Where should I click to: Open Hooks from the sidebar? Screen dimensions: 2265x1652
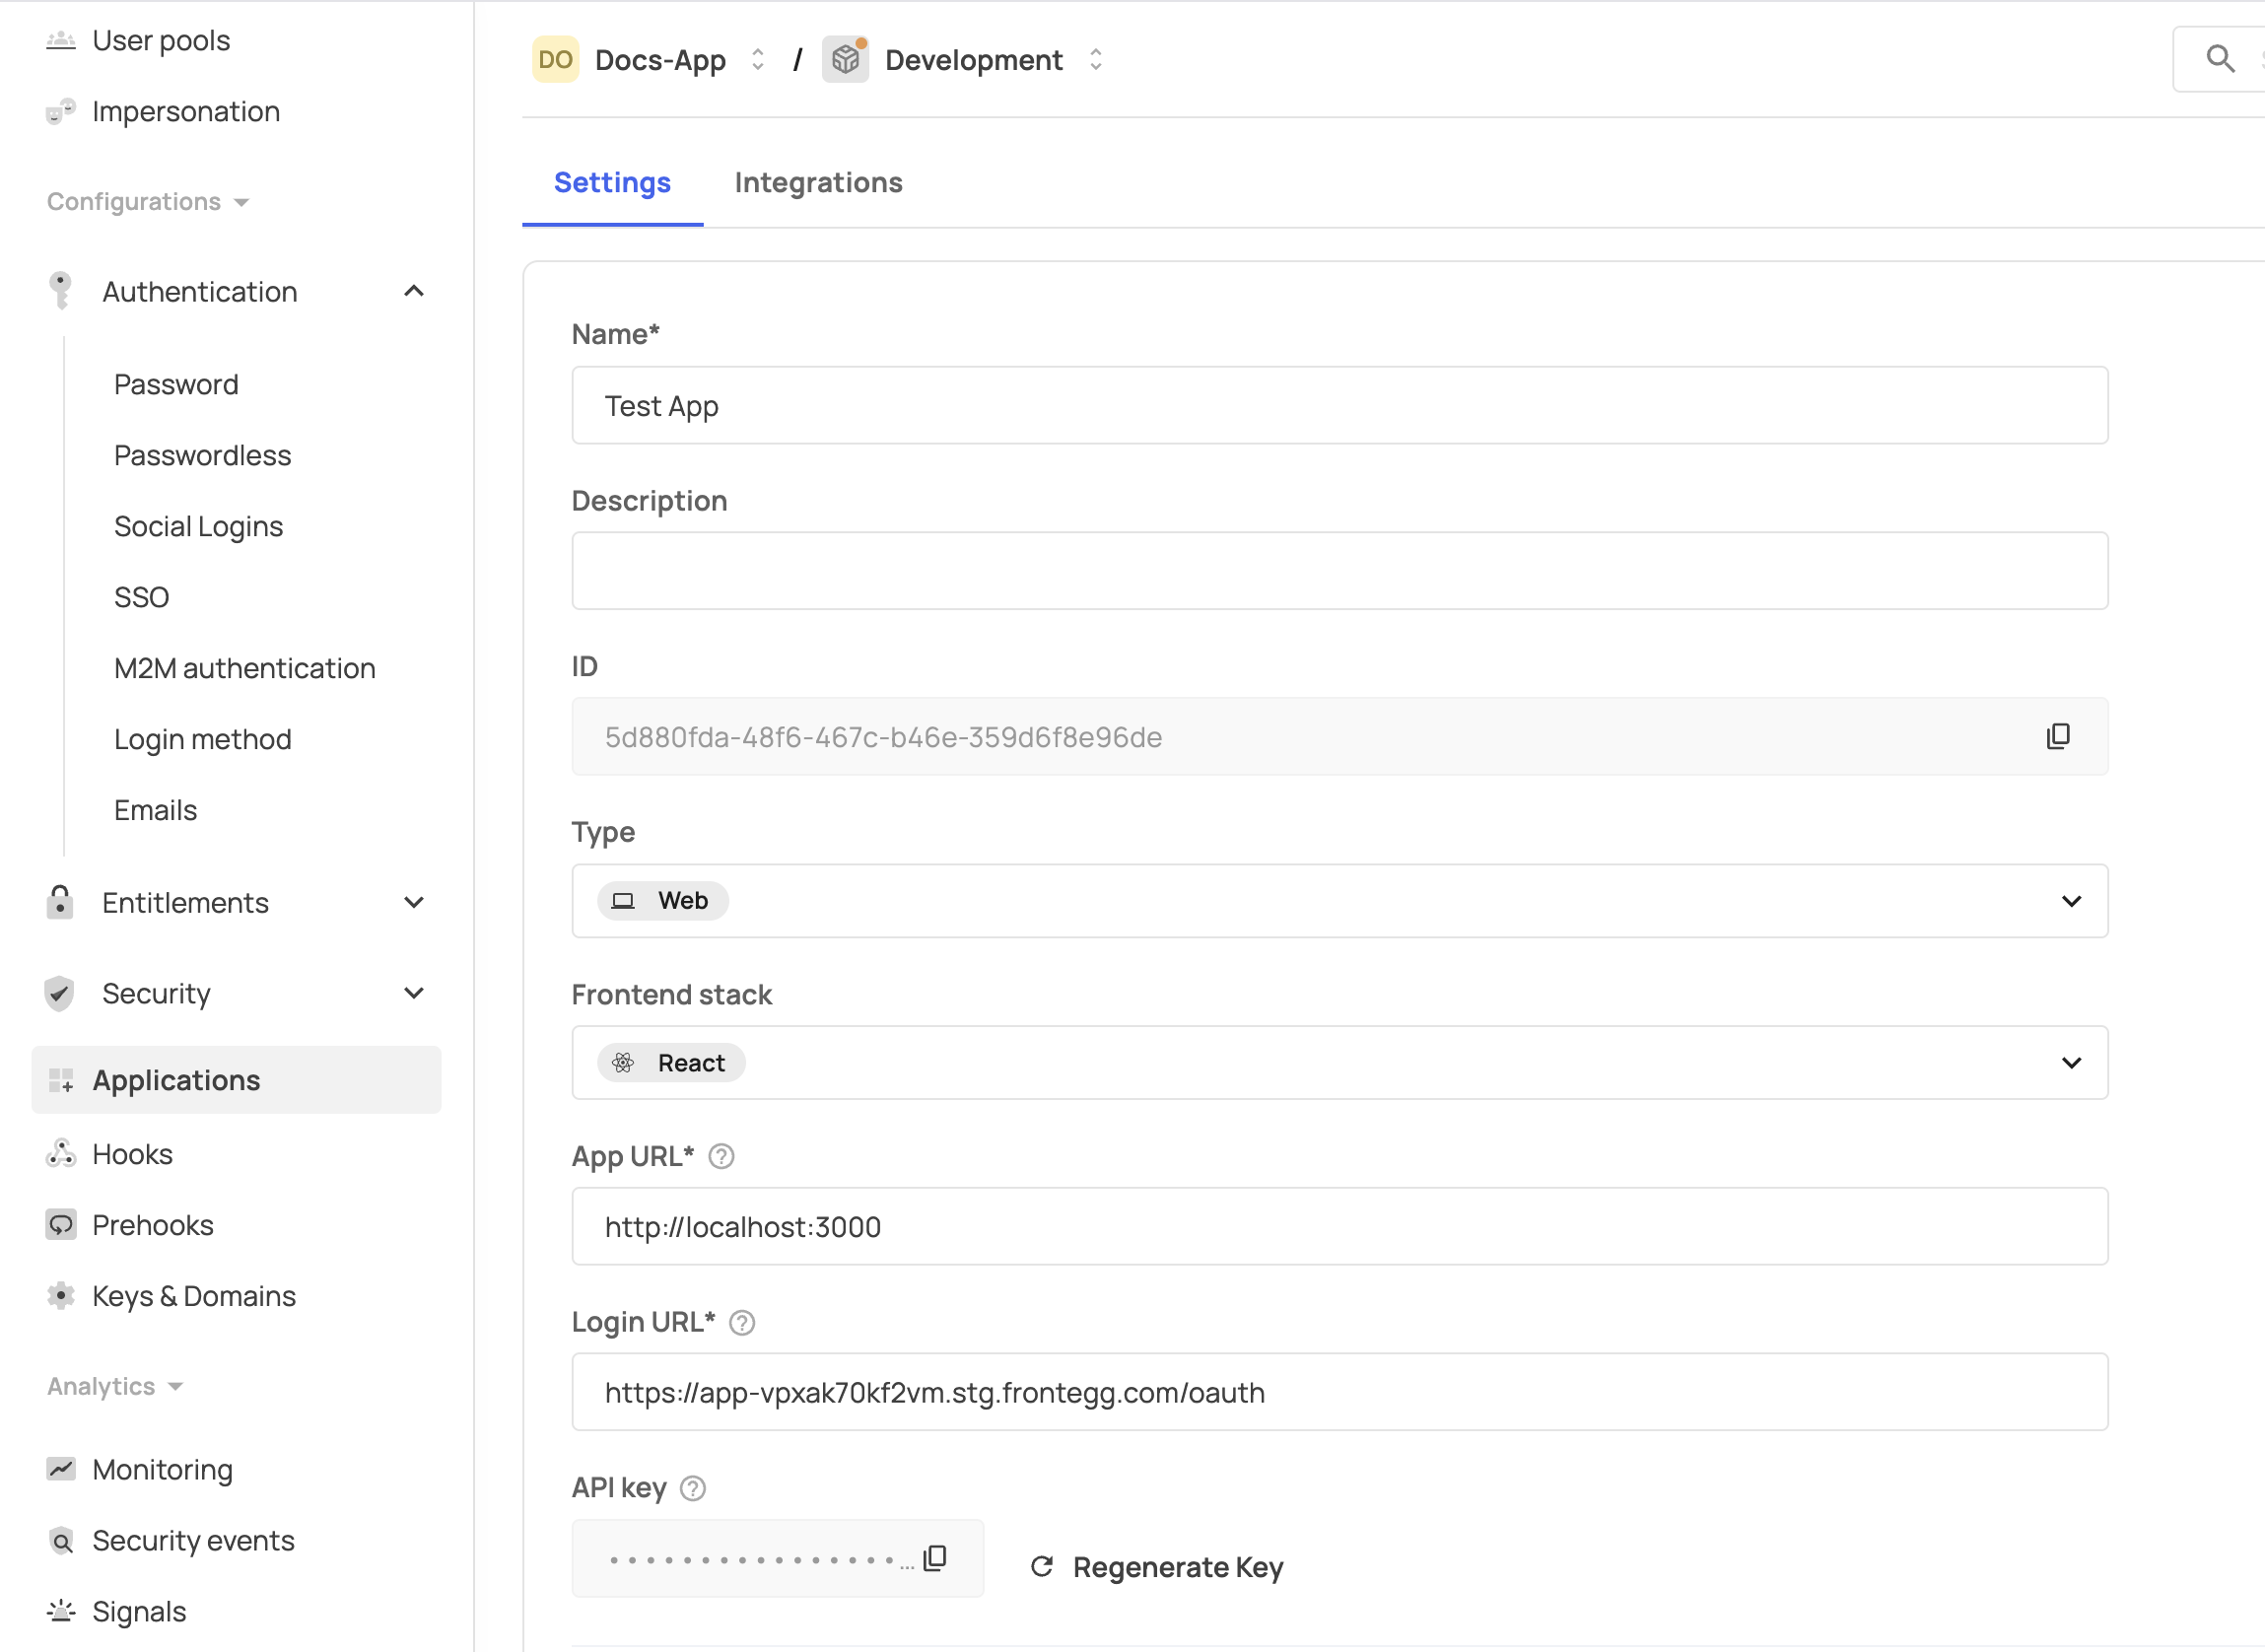[133, 1154]
